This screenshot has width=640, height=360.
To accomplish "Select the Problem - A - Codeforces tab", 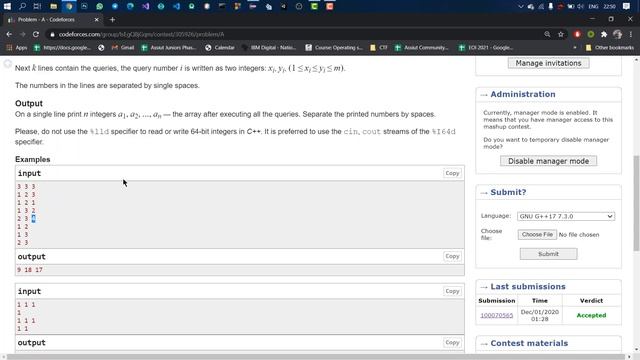I will [53, 19].
